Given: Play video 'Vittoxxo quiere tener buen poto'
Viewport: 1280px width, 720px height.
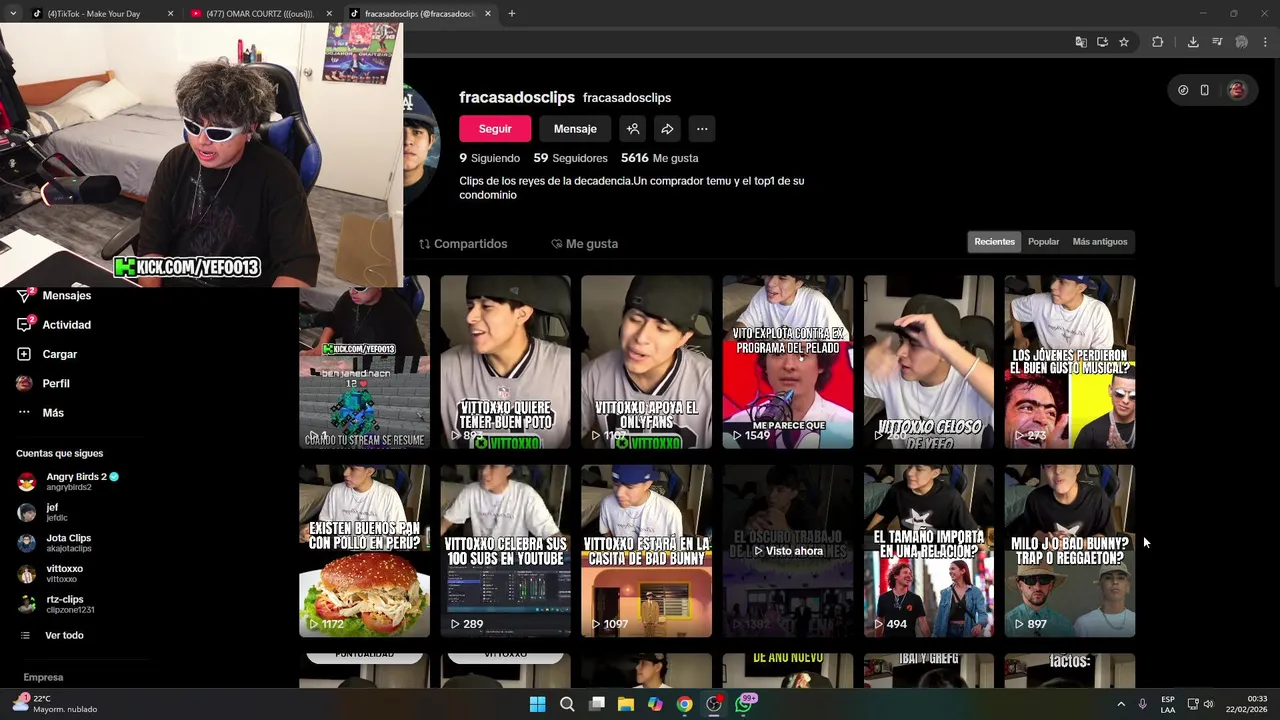Looking at the screenshot, I should (x=505, y=362).
